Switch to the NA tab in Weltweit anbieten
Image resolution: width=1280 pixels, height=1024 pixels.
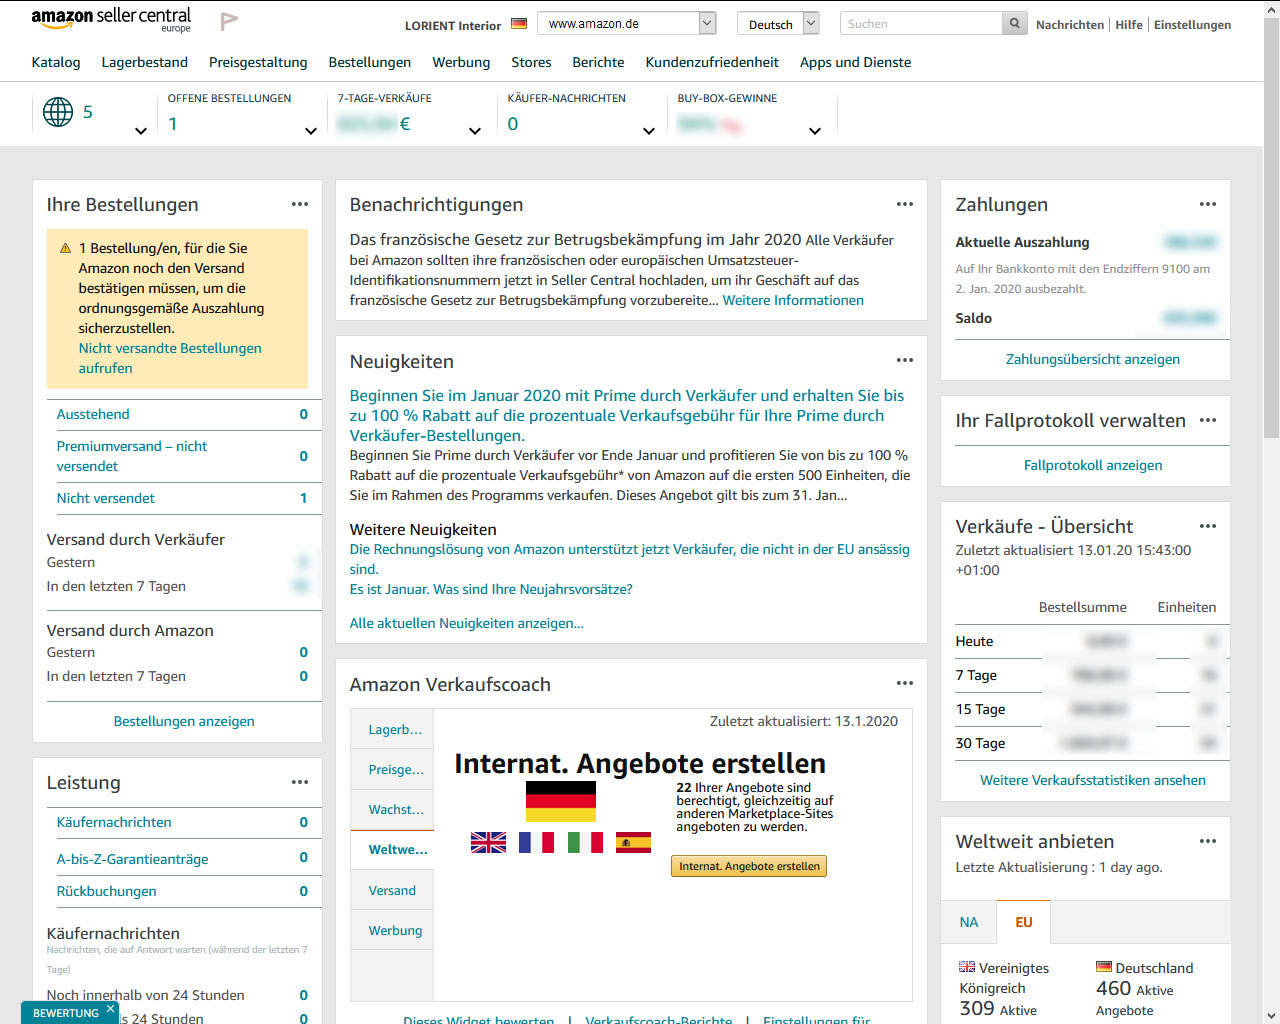click(969, 922)
